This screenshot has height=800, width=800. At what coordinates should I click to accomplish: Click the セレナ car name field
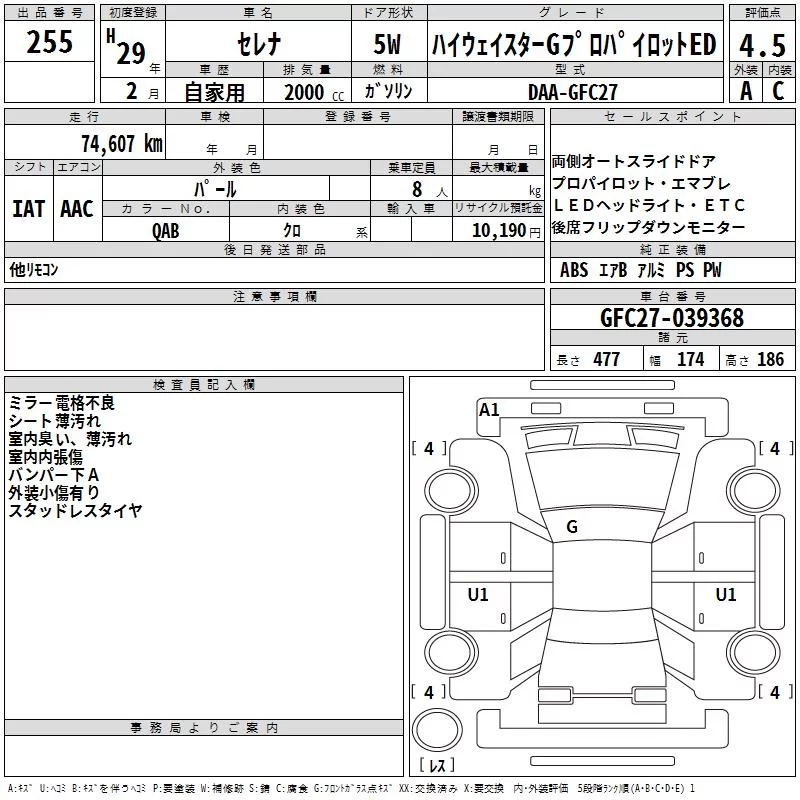(x=259, y=42)
